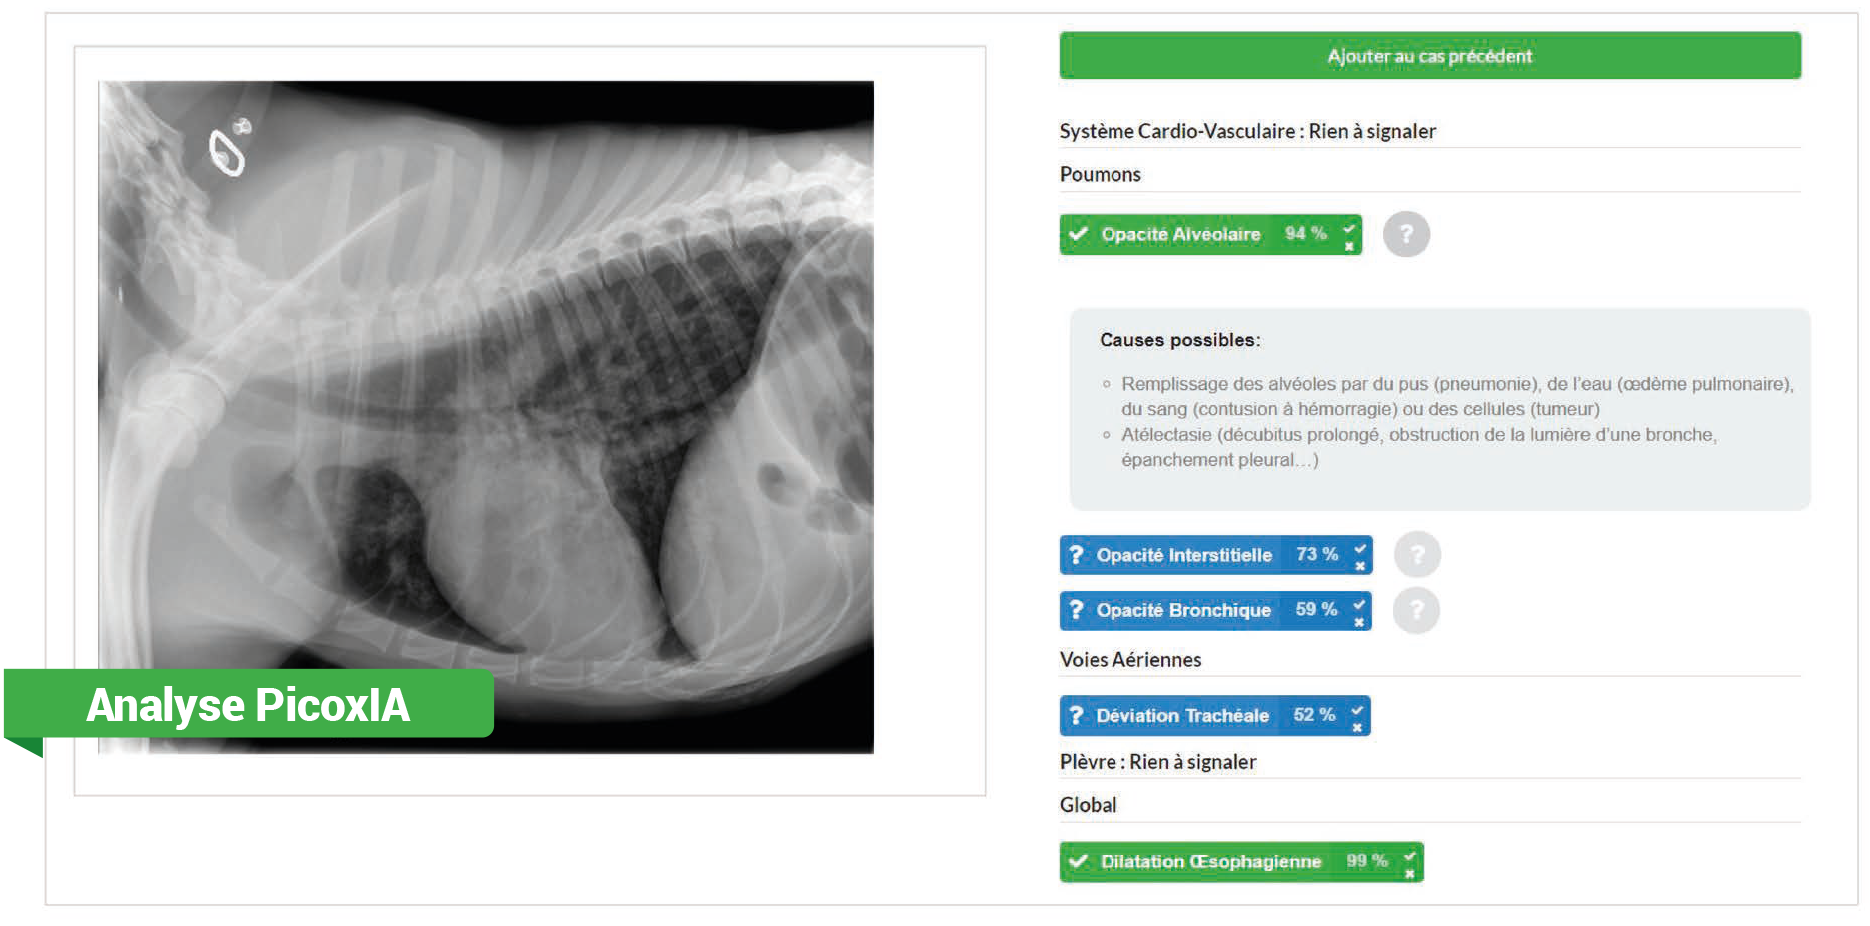The height and width of the screenshot is (926, 1870).
Task: Expand the Déviation Trachéale 52% finding
Action: [1203, 715]
